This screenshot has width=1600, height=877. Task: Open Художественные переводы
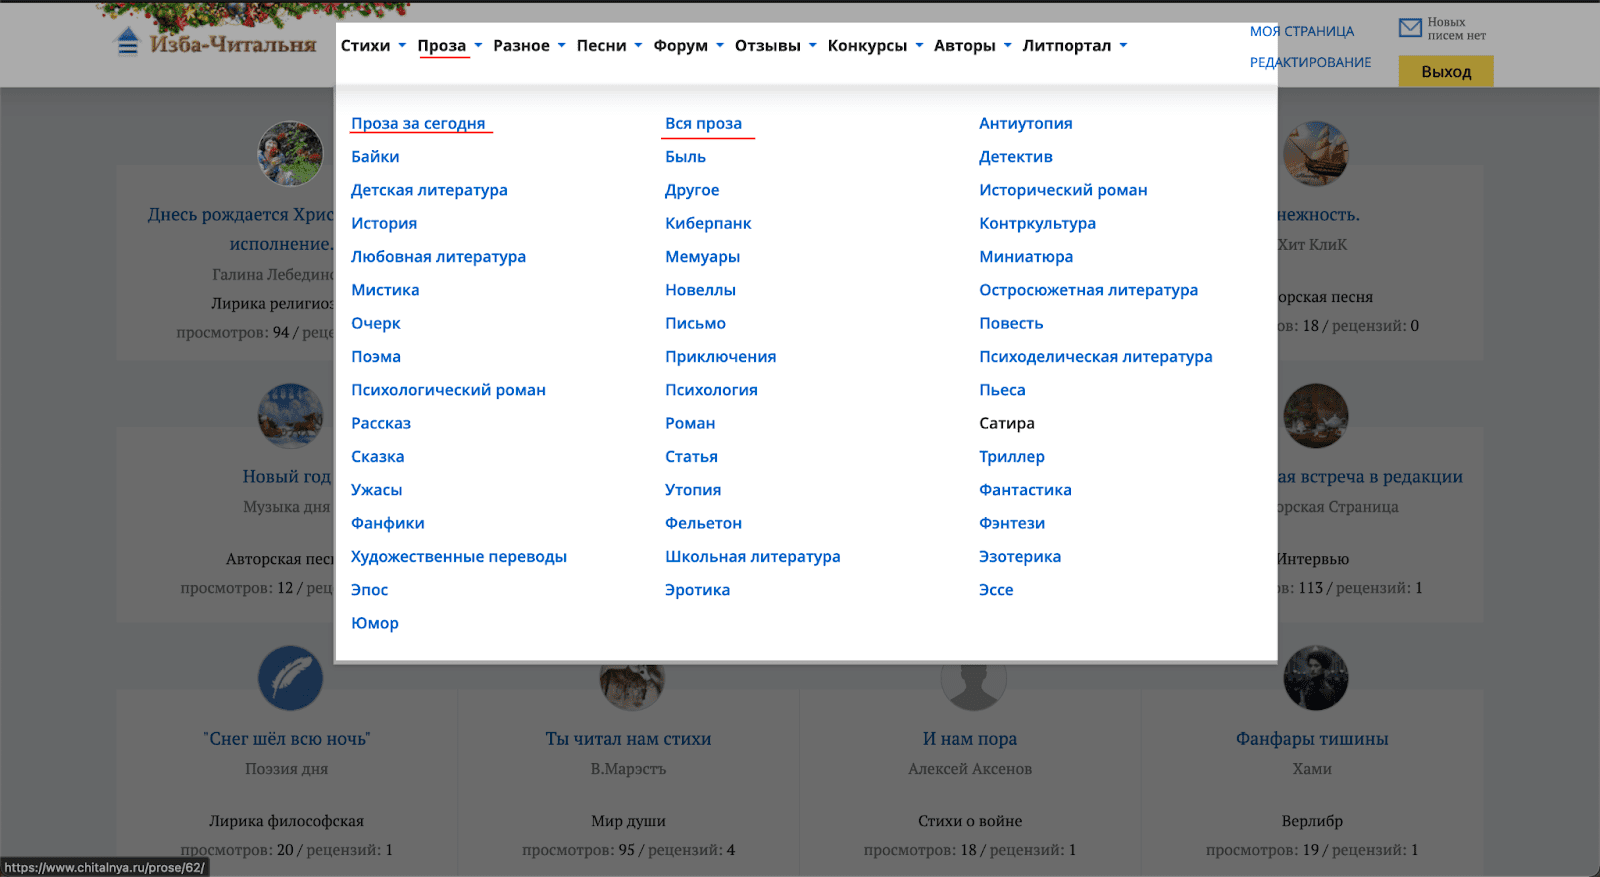point(459,557)
